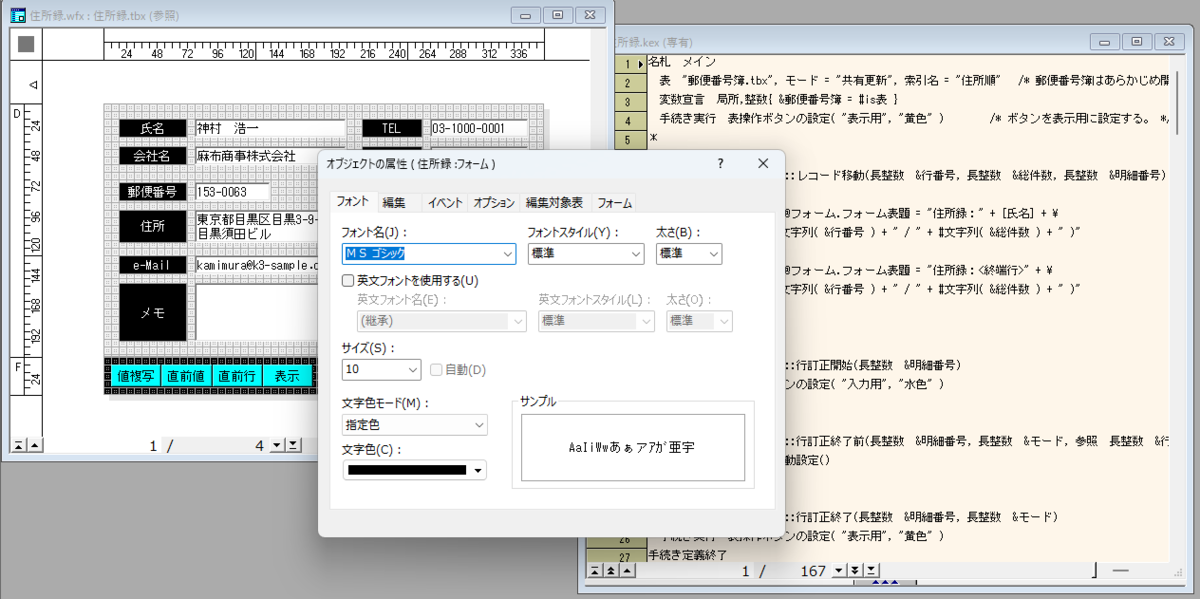This screenshot has width=1200, height=599.
Task: Toggle the 自動 font size checkbox
Action: (x=437, y=370)
